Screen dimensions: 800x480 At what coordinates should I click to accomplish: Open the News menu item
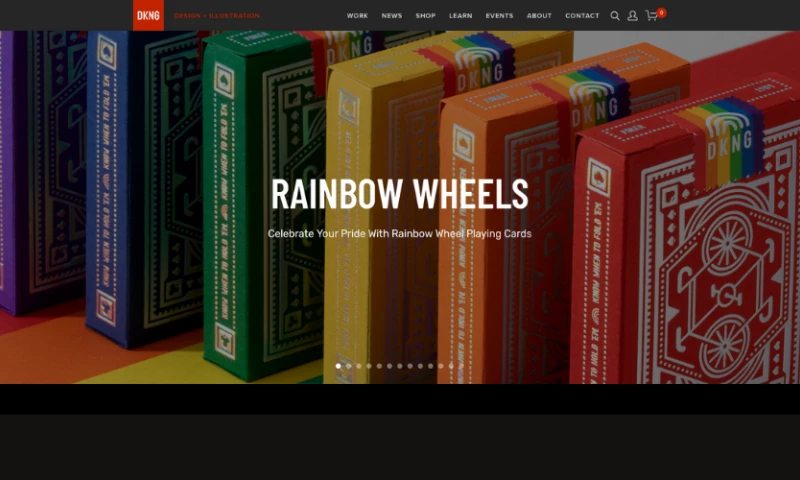pyautogui.click(x=392, y=16)
